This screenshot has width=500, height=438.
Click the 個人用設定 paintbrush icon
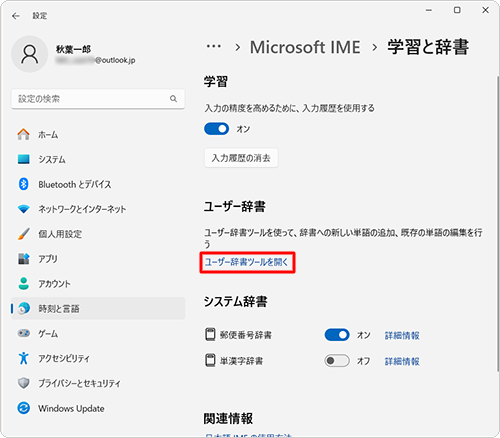point(23,234)
